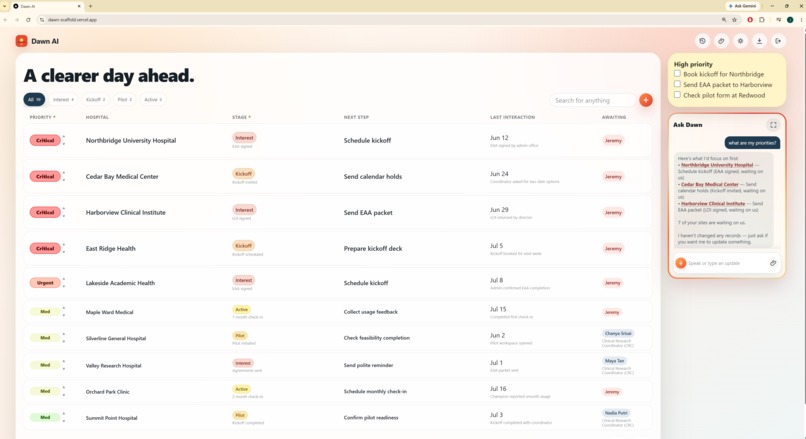Image resolution: width=806 pixels, height=439 pixels.
Task: Click the orange plus add button beside search
Action: point(646,100)
